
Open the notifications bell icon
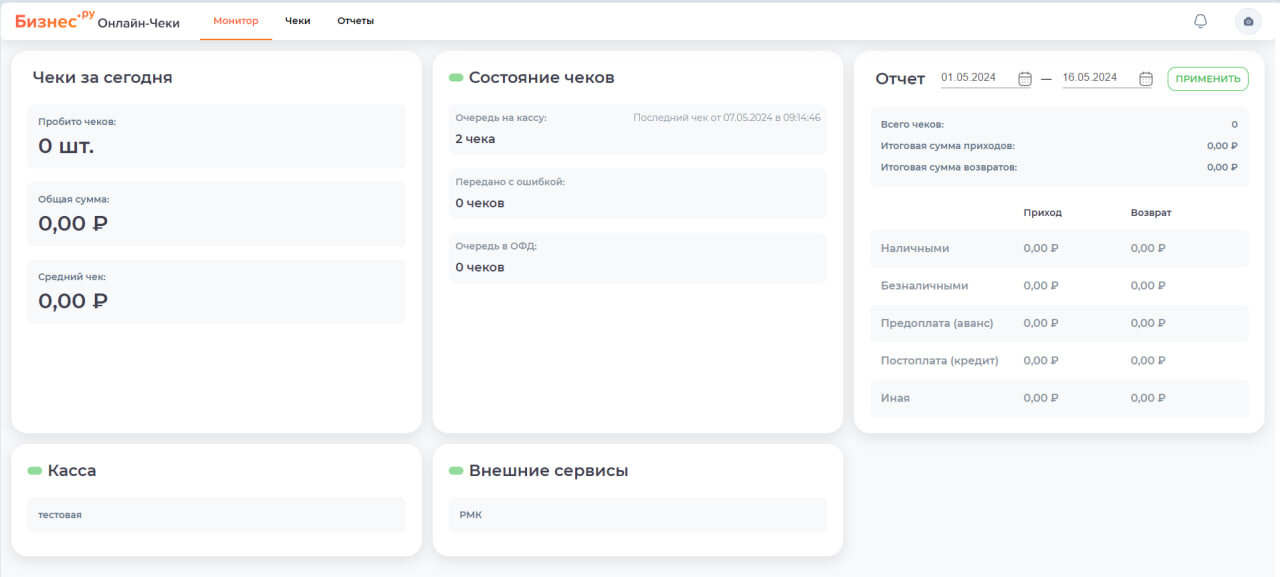(1201, 21)
